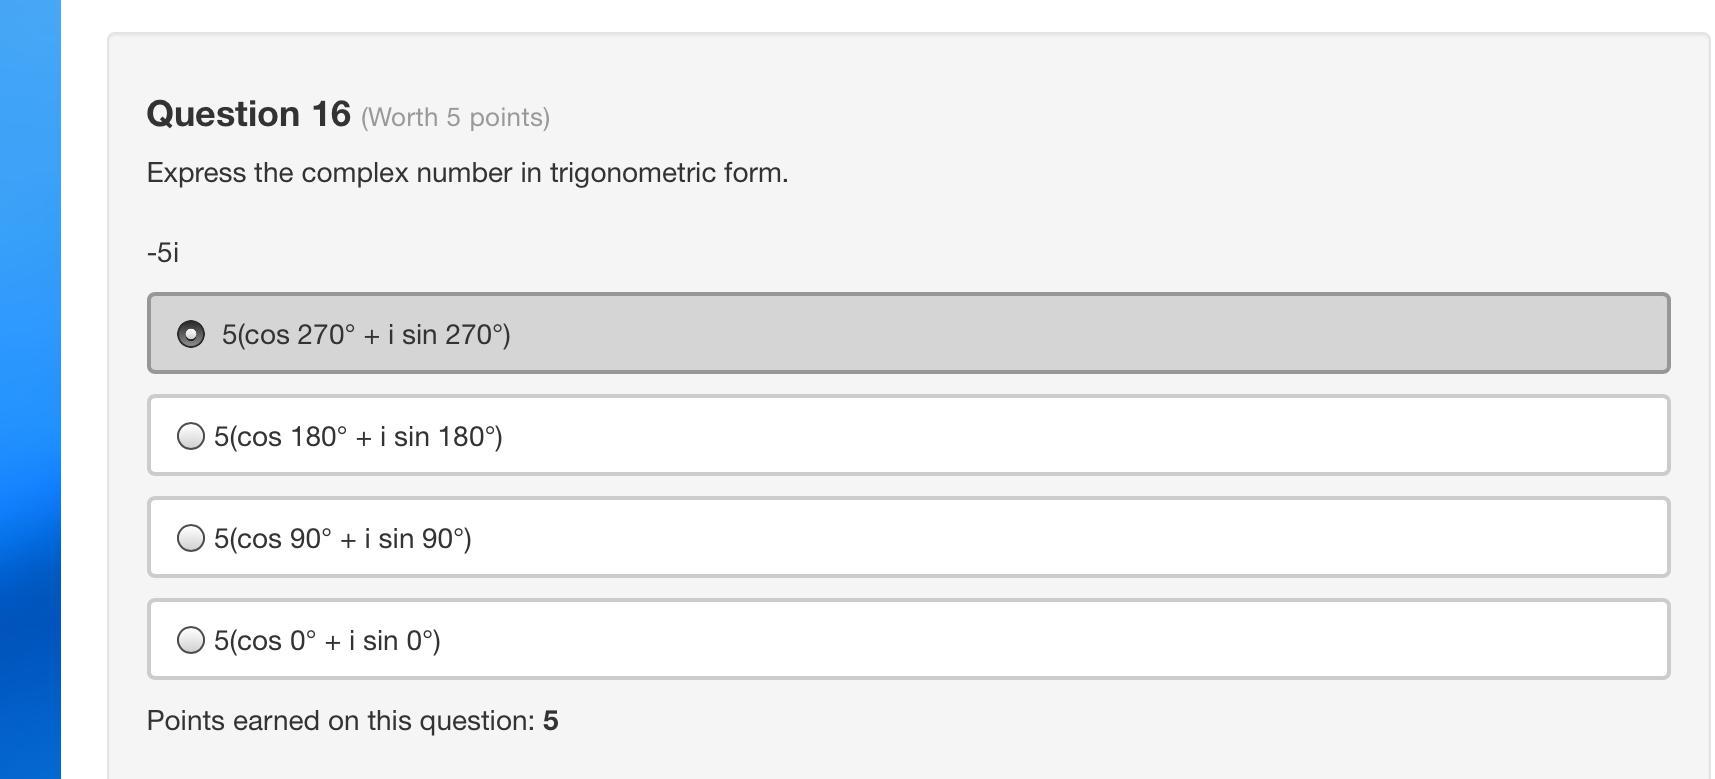Click the answer text 5(cos 180° + i sin 180°)
This screenshot has height=779, width=1715.
click(358, 437)
